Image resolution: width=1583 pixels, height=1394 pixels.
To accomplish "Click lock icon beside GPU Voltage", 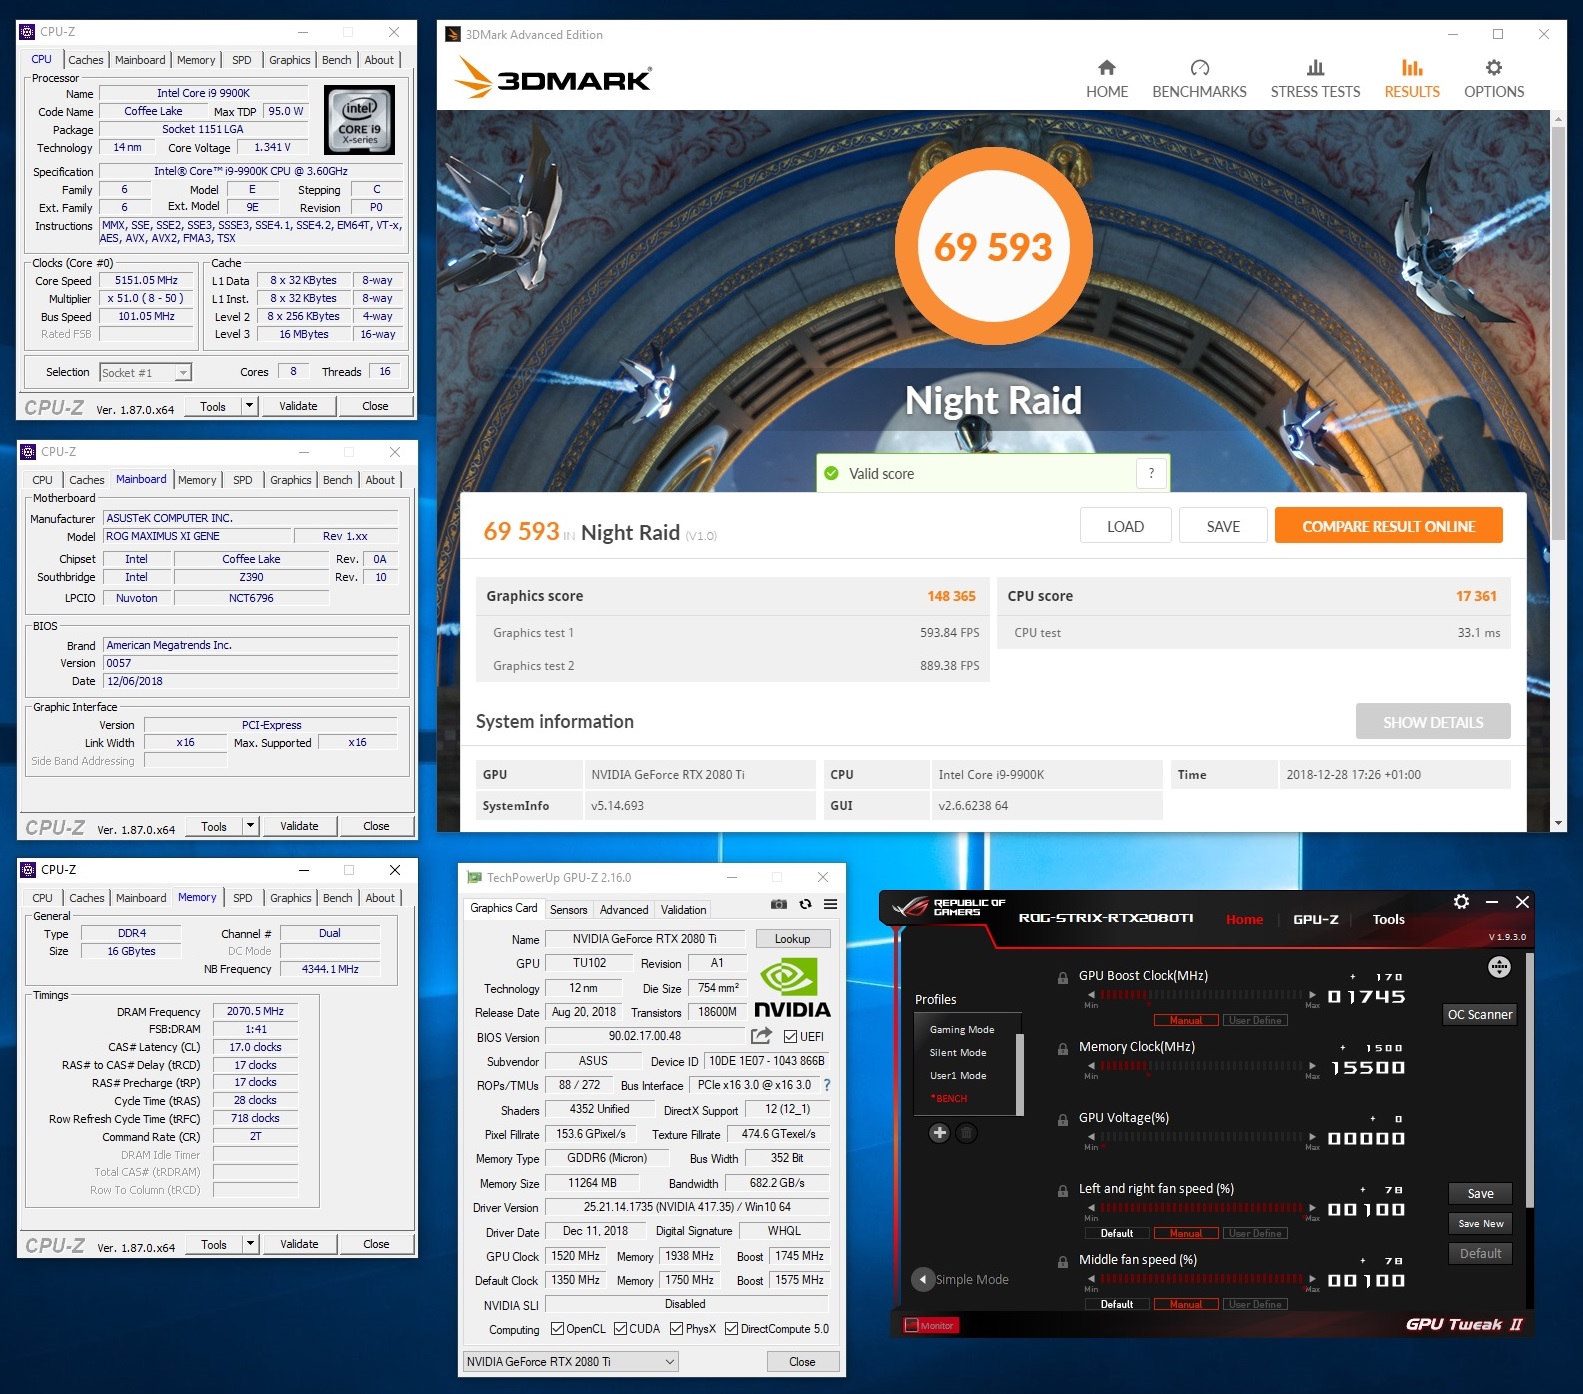I will 1062,1119.
